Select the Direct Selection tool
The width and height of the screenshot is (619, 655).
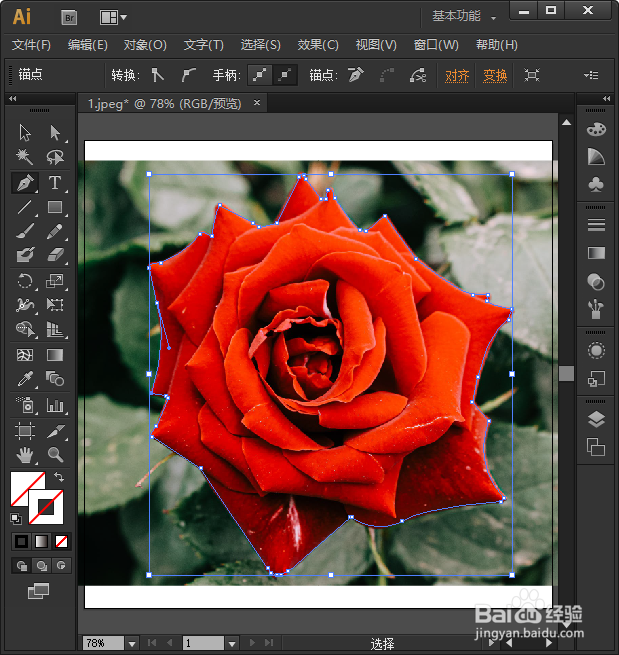tap(55, 133)
